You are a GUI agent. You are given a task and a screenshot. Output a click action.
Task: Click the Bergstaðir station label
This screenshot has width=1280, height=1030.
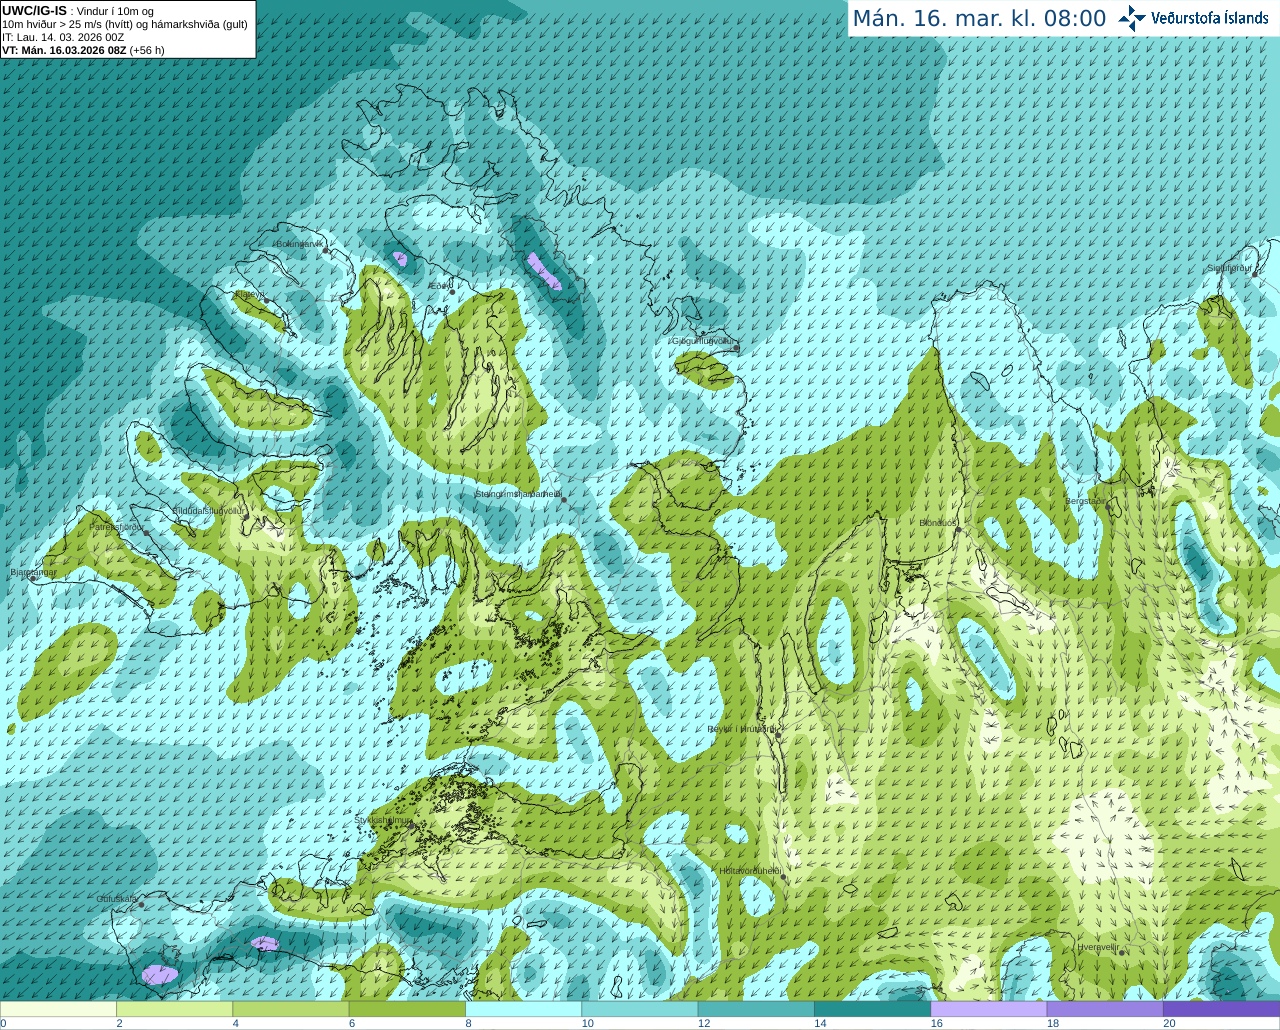click(1086, 501)
